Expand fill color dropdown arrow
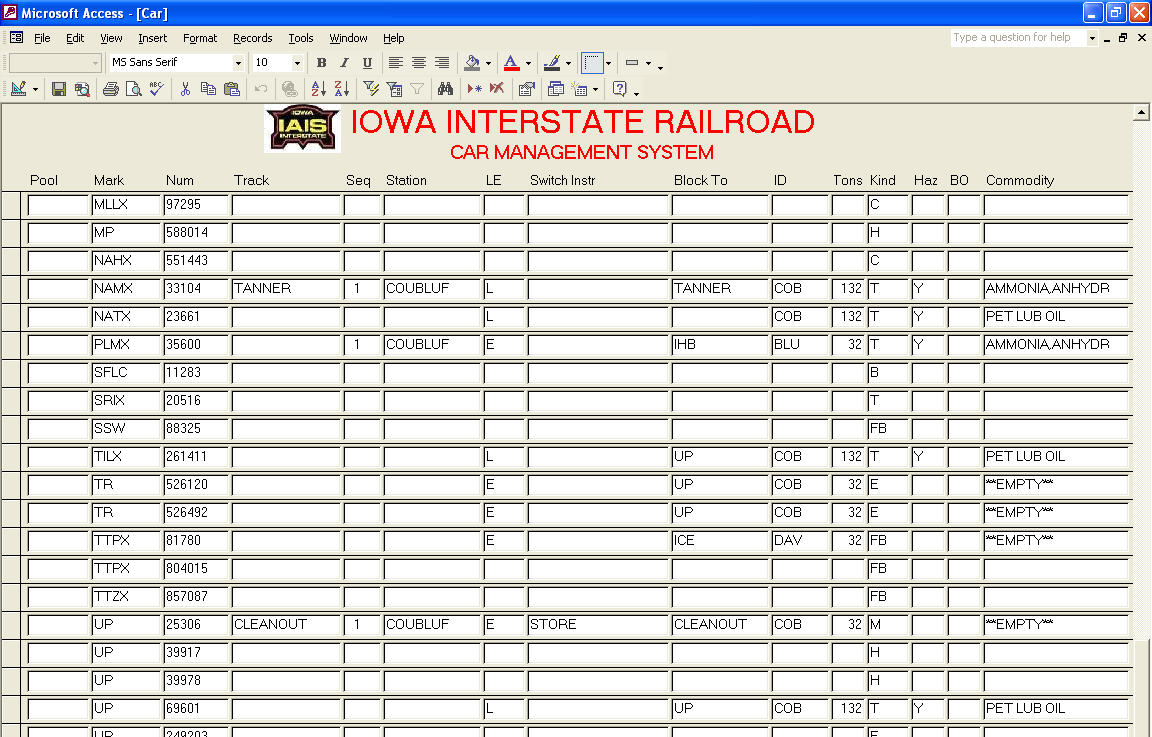This screenshot has height=737, width=1152. pos(489,63)
